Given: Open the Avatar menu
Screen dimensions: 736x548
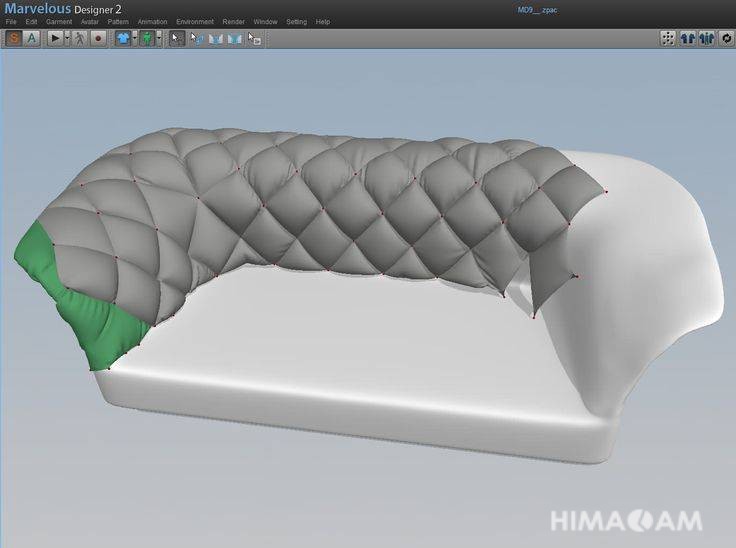Looking at the screenshot, I should [90, 22].
